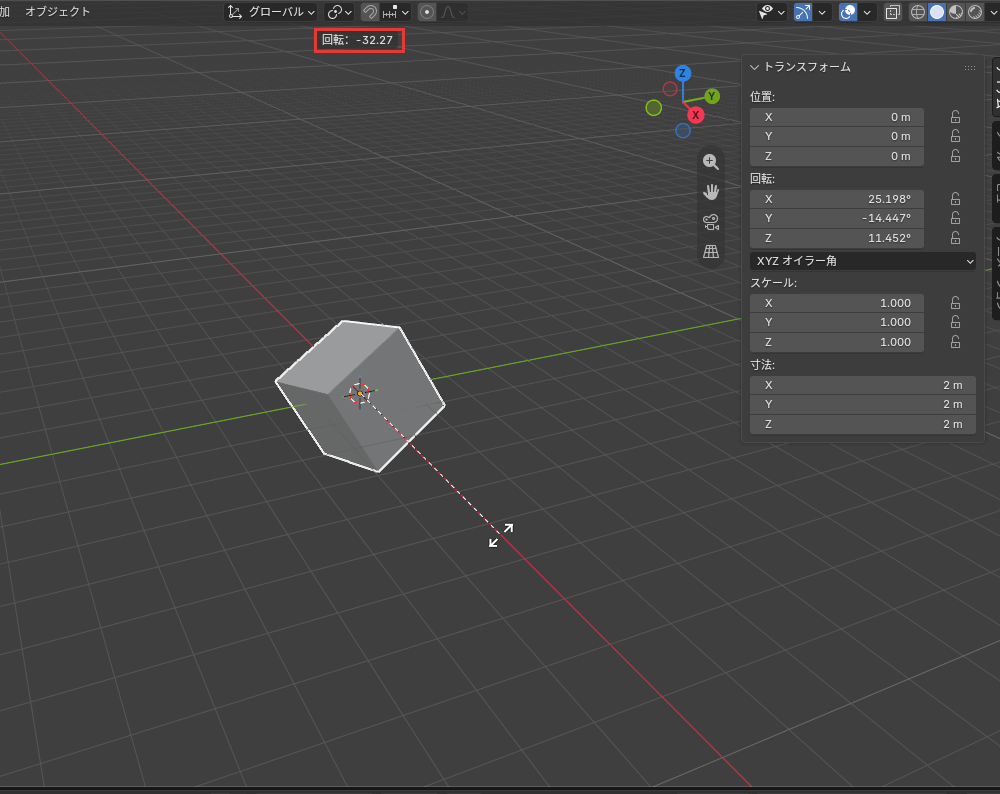
Task: Open the gizmo options dropdown arrow
Action: click(822, 12)
